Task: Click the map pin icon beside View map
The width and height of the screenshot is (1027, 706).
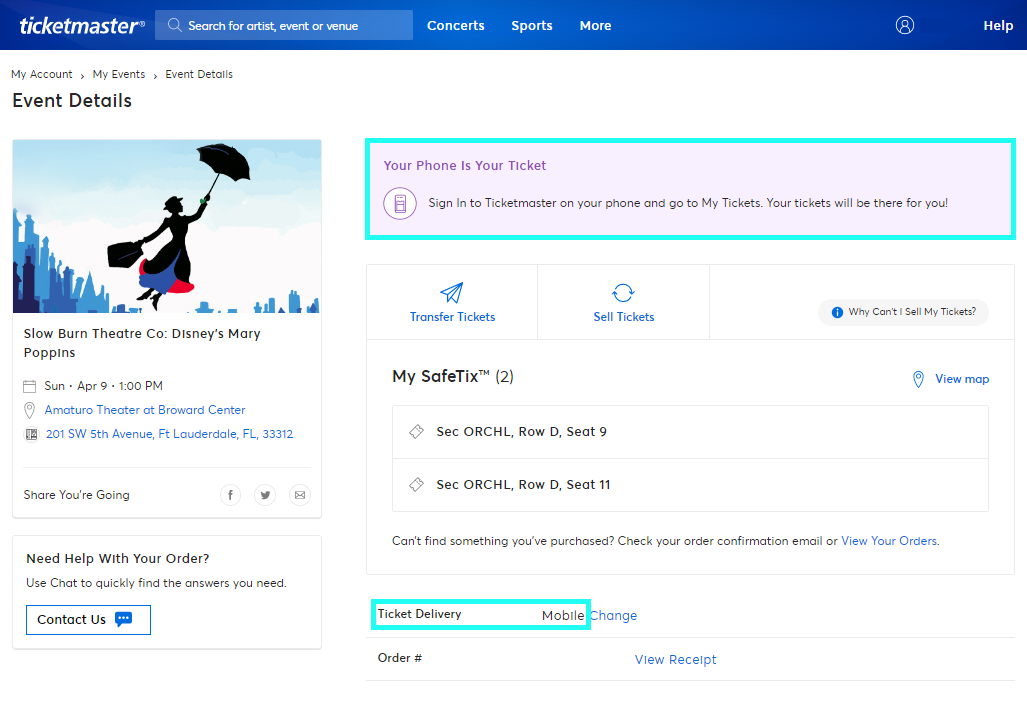Action: pyautogui.click(x=918, y=379)
